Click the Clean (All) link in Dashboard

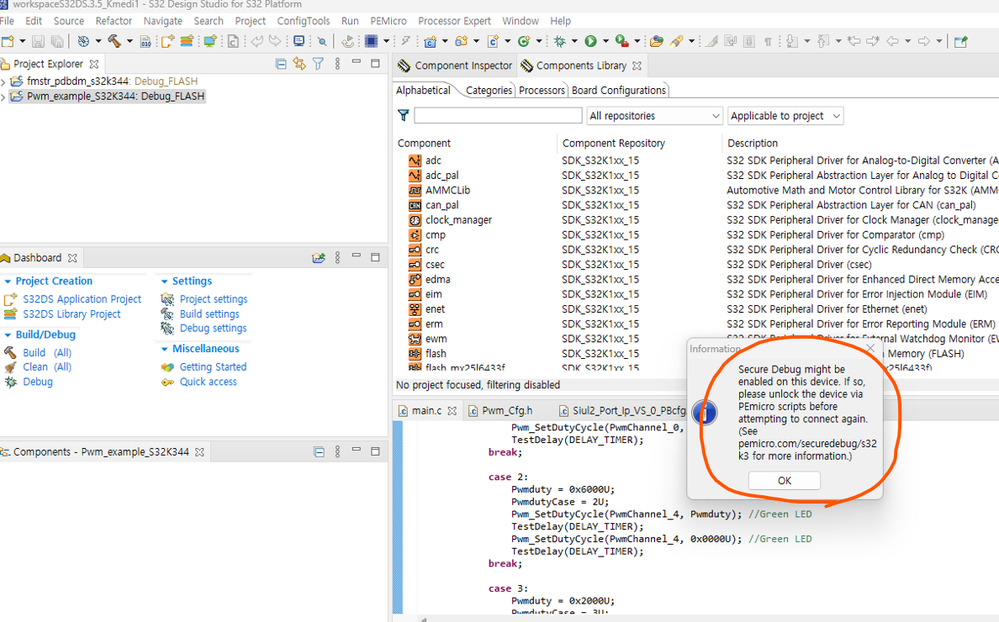(x=47, y=367)
